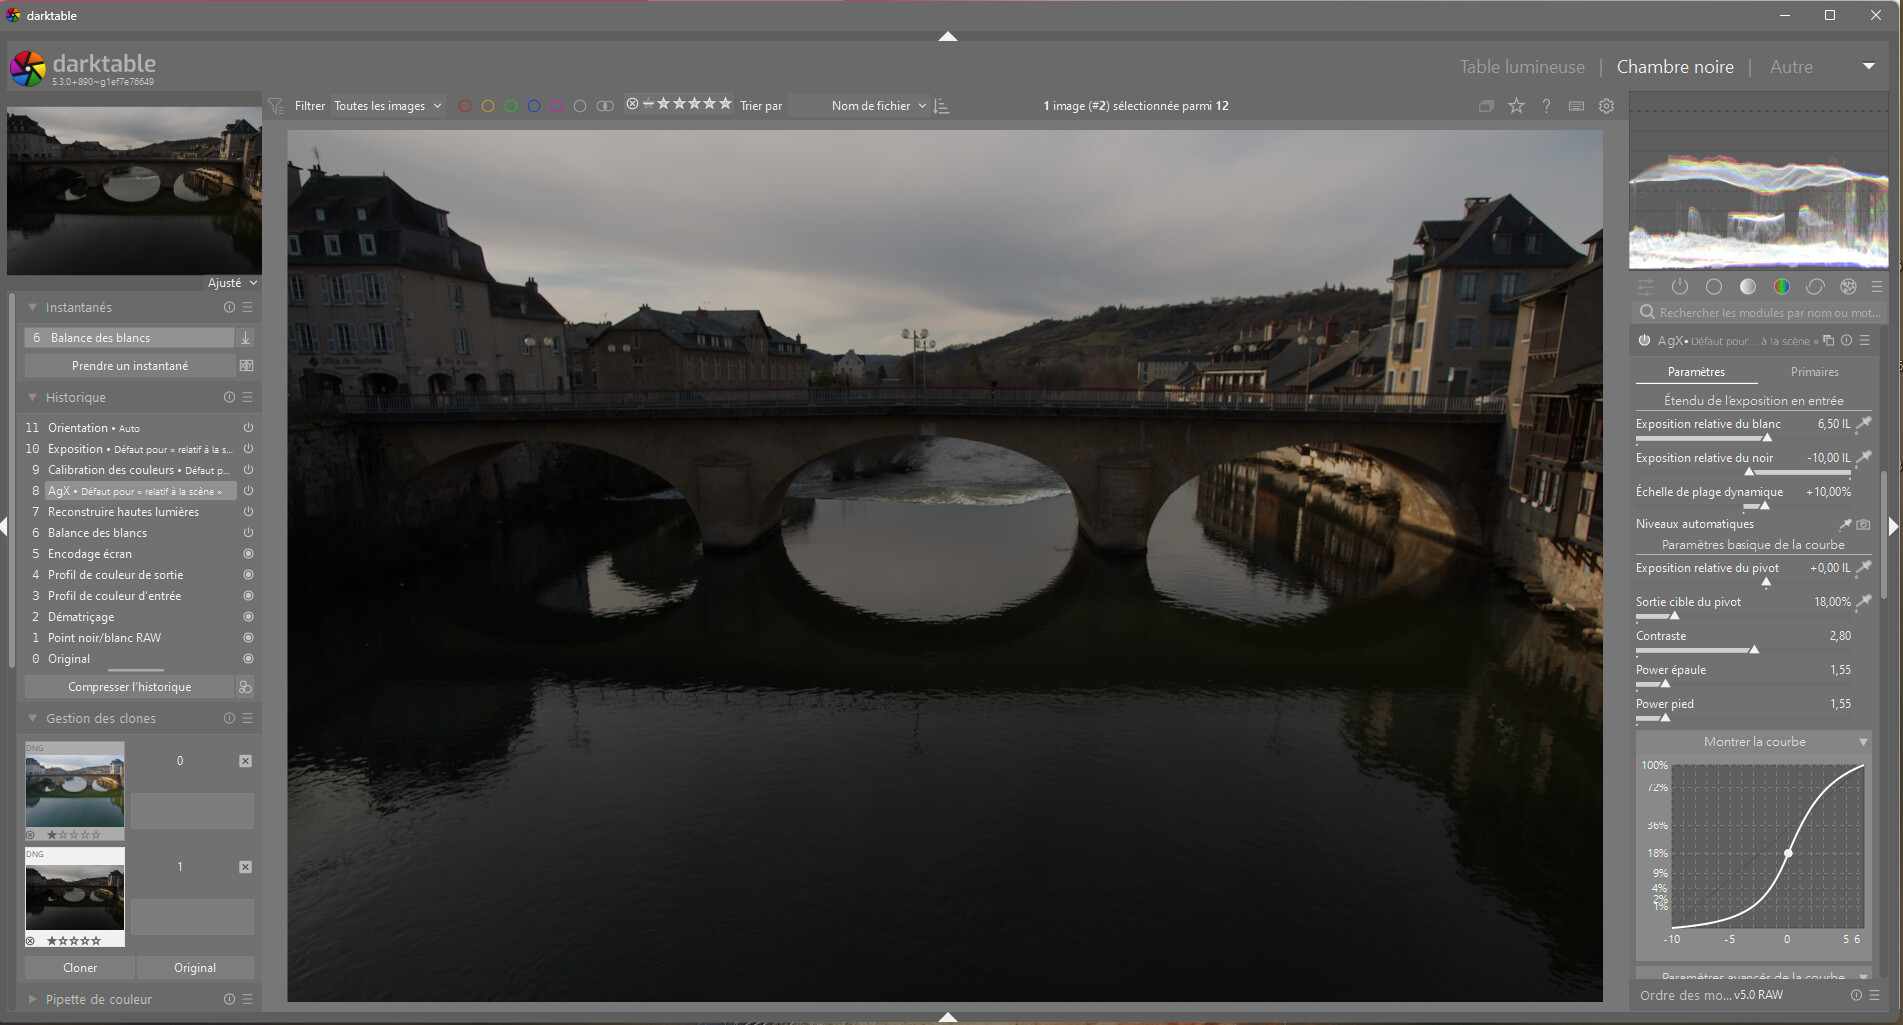Click the keyboard shortcuts icon
Screen dimensions: 1903x1025
click(1576, 106)
